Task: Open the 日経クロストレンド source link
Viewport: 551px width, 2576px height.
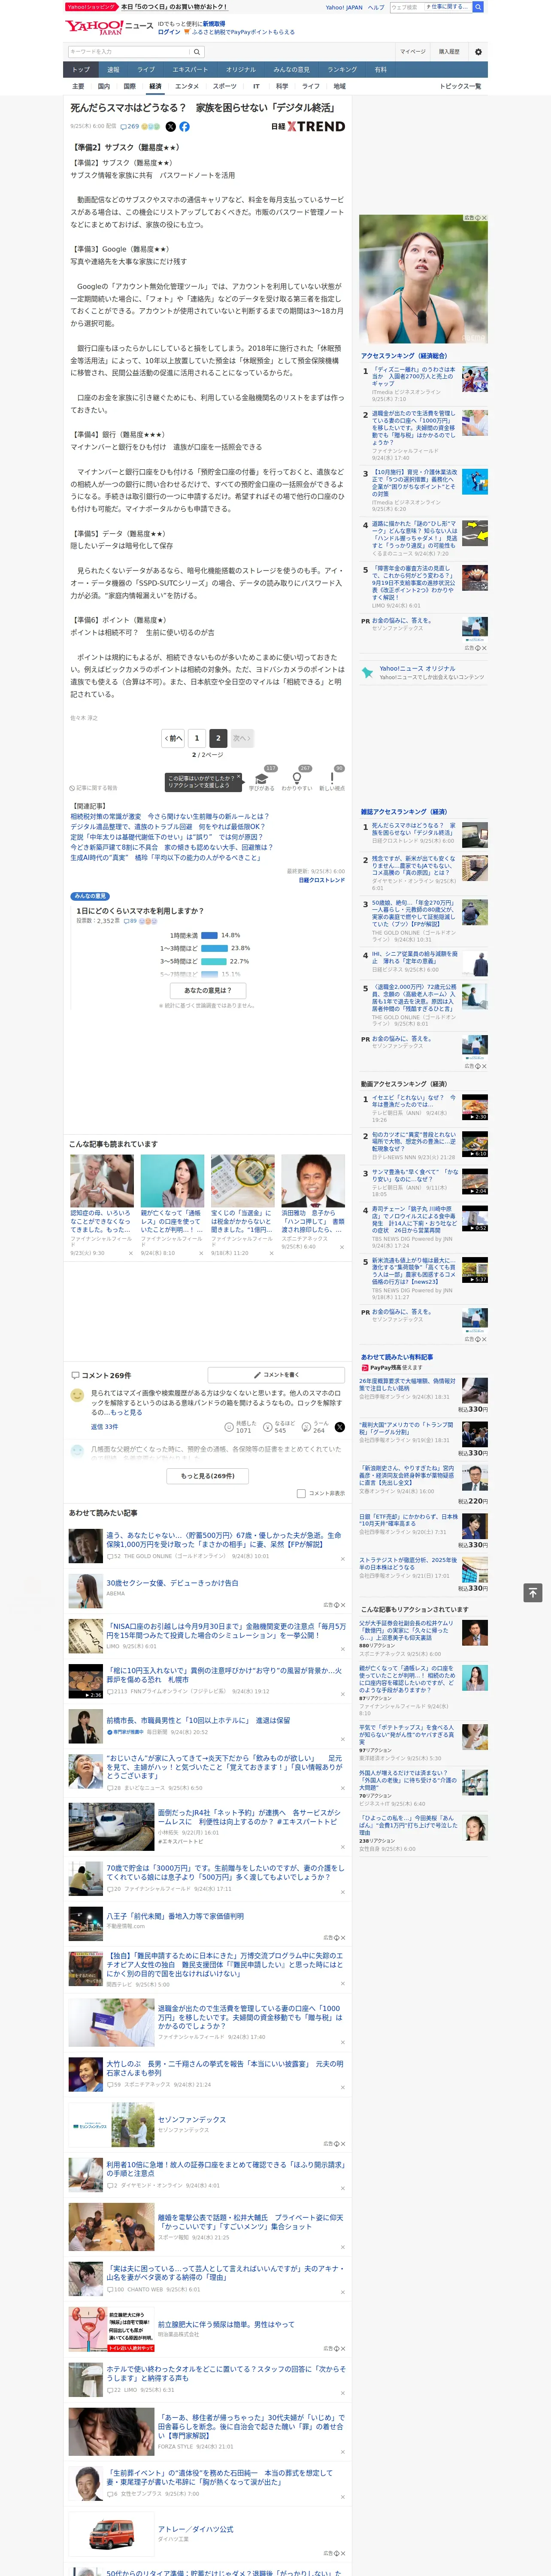Action: 321,880
